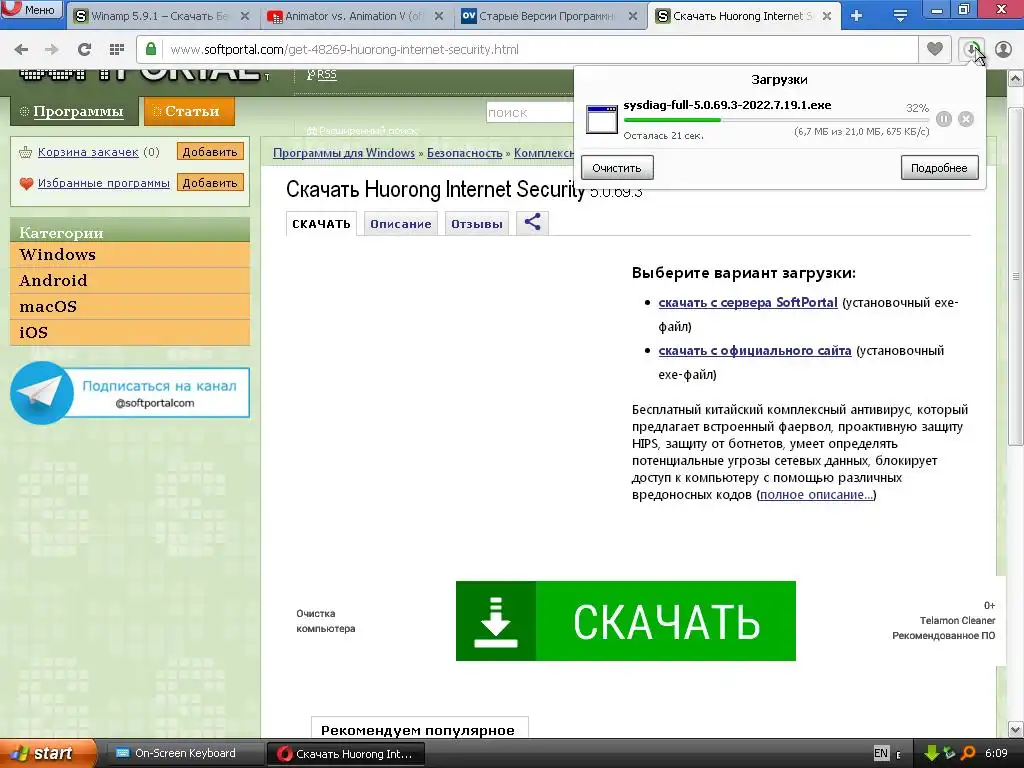Open Избранные программы link

click(104, 183)
